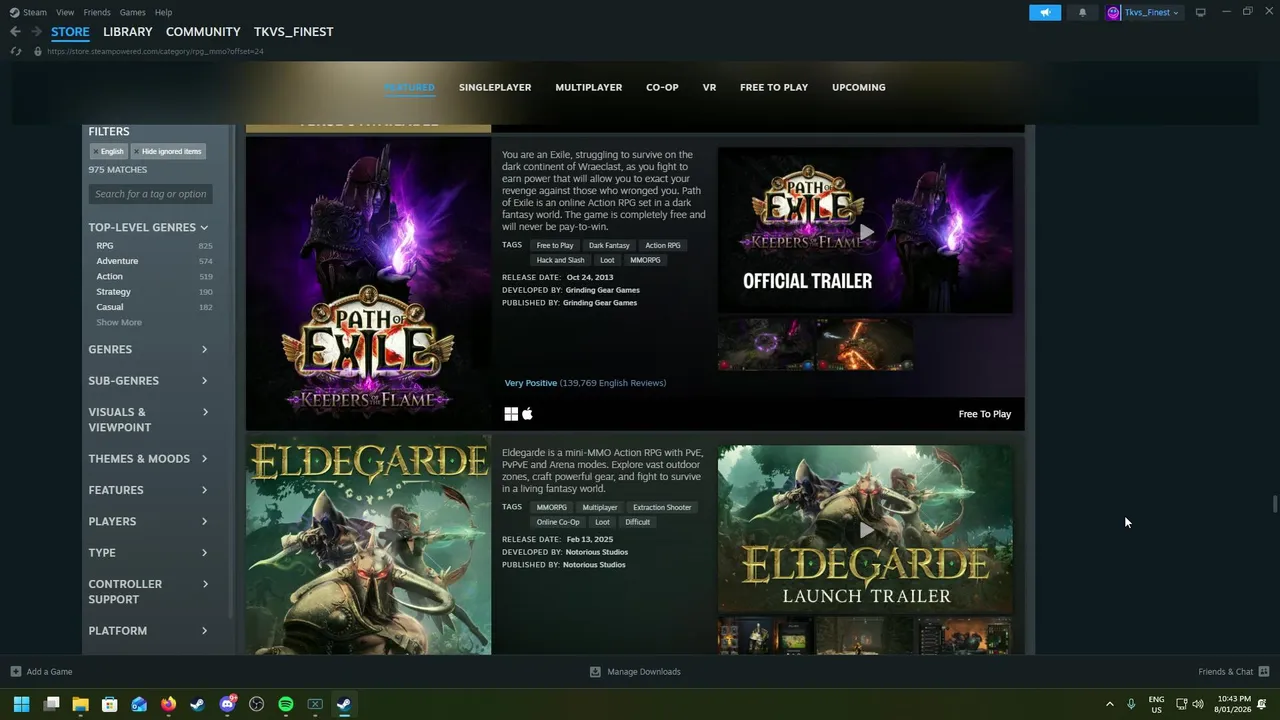
Task: Play the Eldegarde launch trailer
Action: click(x=866, y=530)
